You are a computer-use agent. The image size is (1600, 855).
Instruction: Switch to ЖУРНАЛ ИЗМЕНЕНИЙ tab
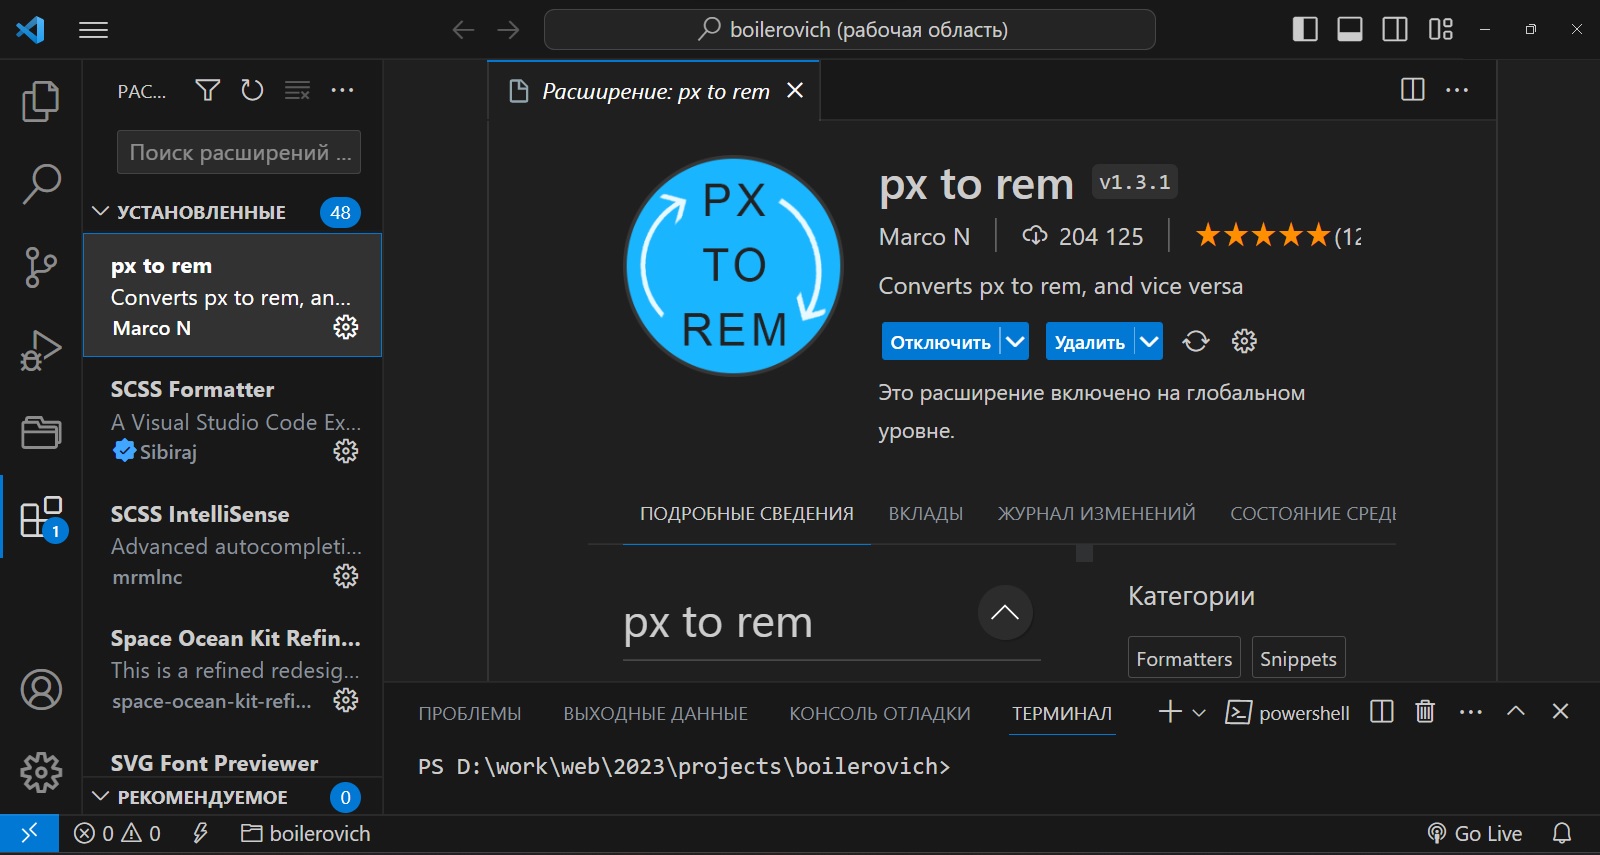click(1096, 514)
